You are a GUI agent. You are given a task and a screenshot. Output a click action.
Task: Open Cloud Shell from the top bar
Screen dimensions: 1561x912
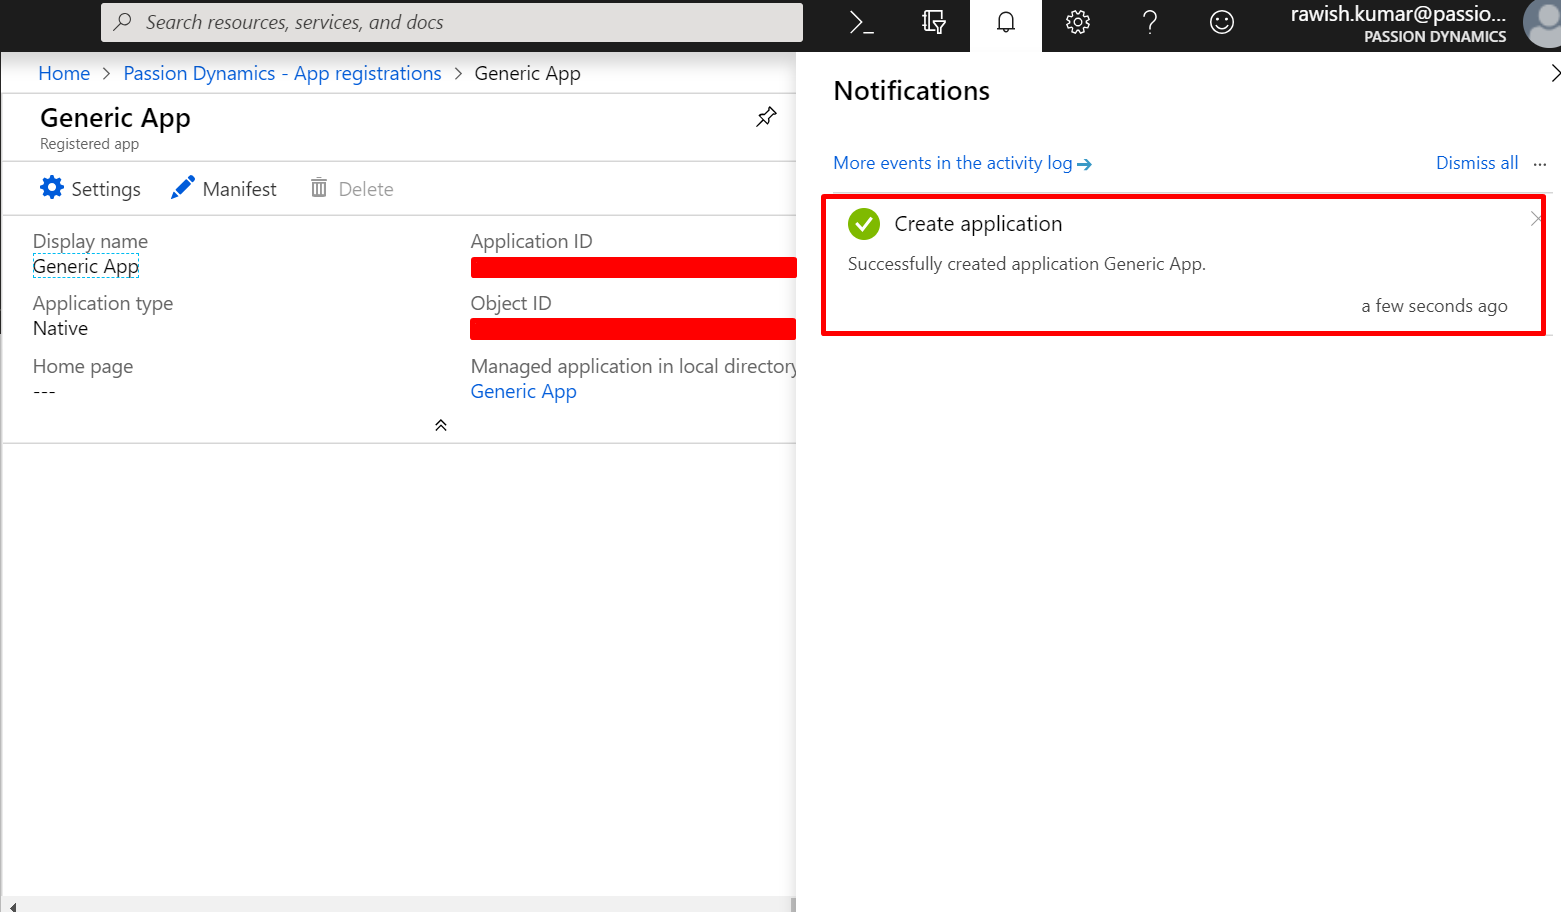point(861,23)
